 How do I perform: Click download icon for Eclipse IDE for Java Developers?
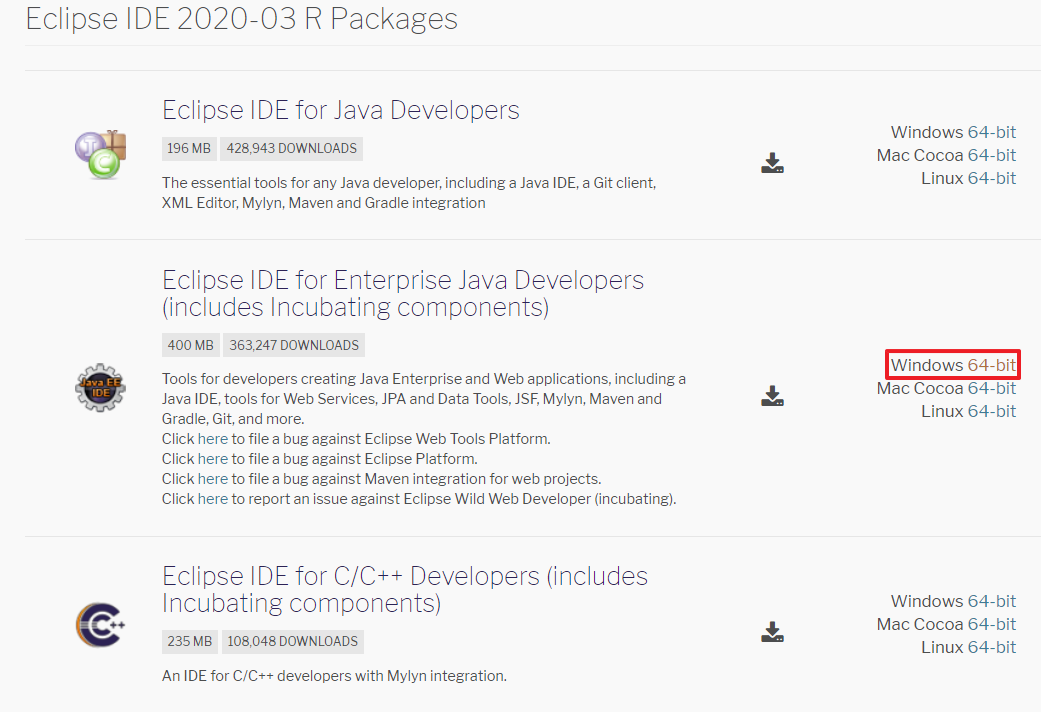[772, 163]
